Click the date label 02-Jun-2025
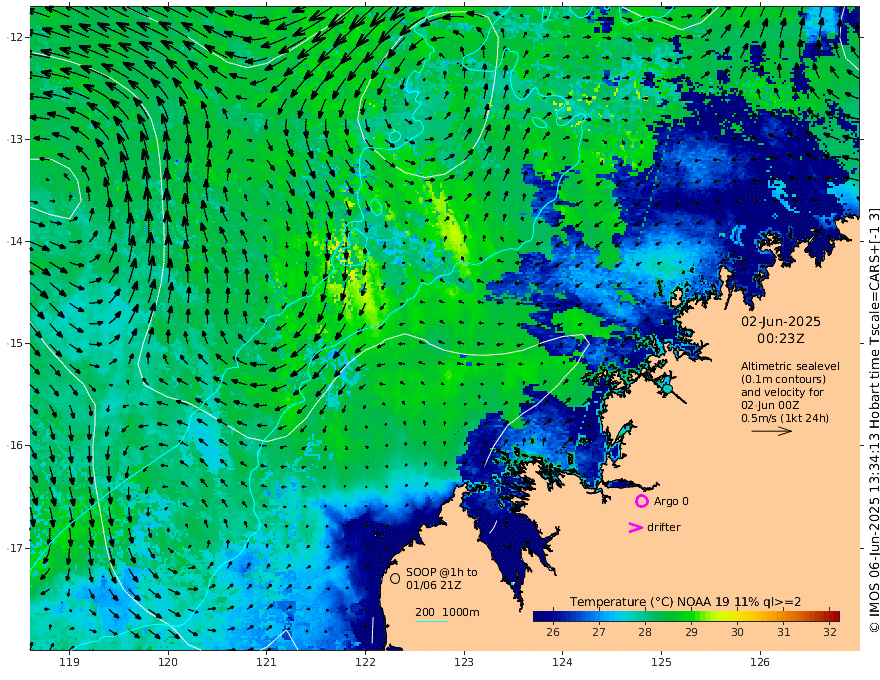This screenshot has height=680, width=880. click(781, 322)
